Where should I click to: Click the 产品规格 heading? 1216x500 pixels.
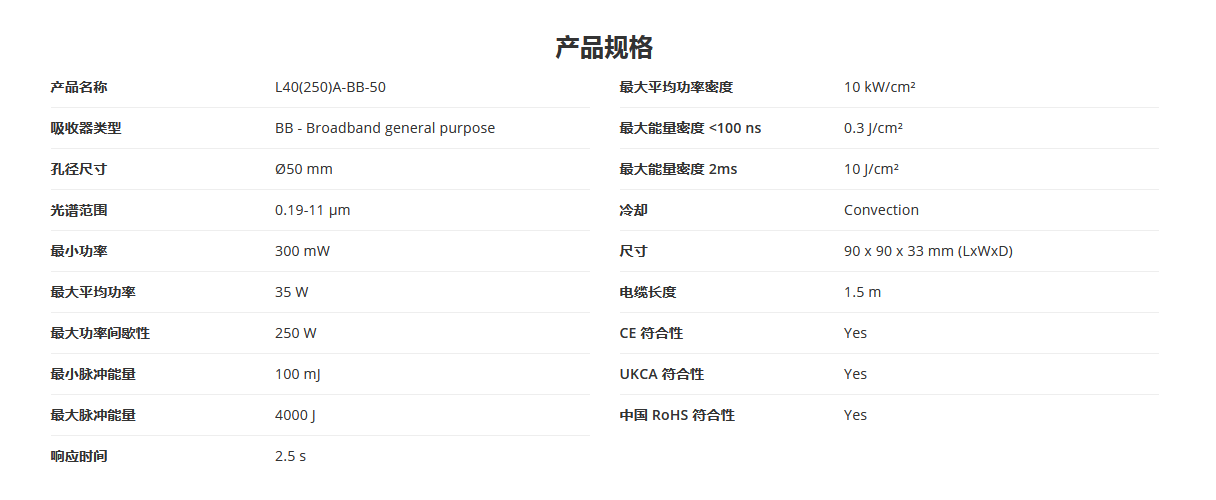(604, 47)
